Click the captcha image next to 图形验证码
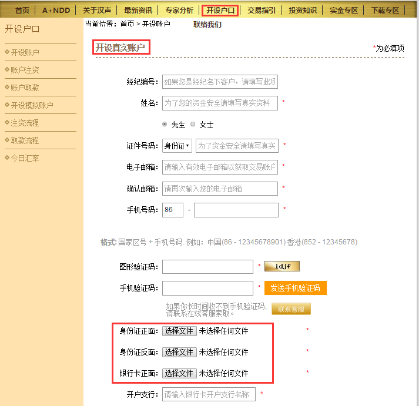 (x=282, y=266)
